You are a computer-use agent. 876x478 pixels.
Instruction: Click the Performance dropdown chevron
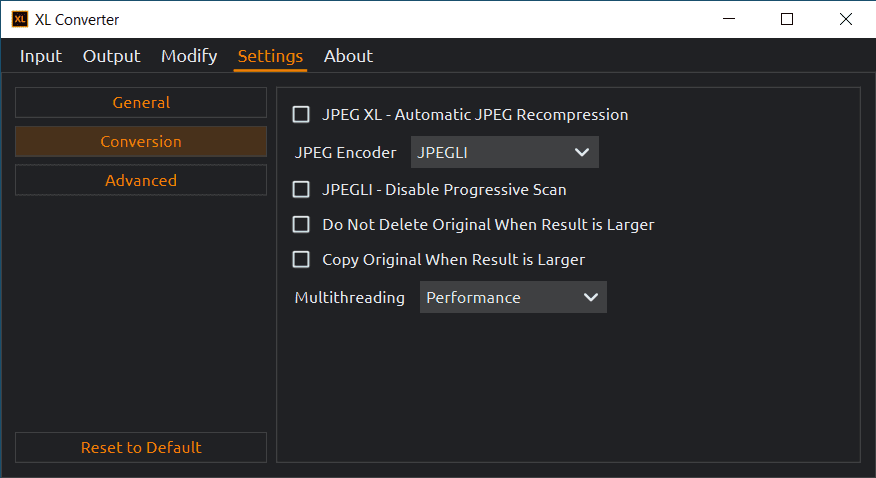tap(590, 298)
